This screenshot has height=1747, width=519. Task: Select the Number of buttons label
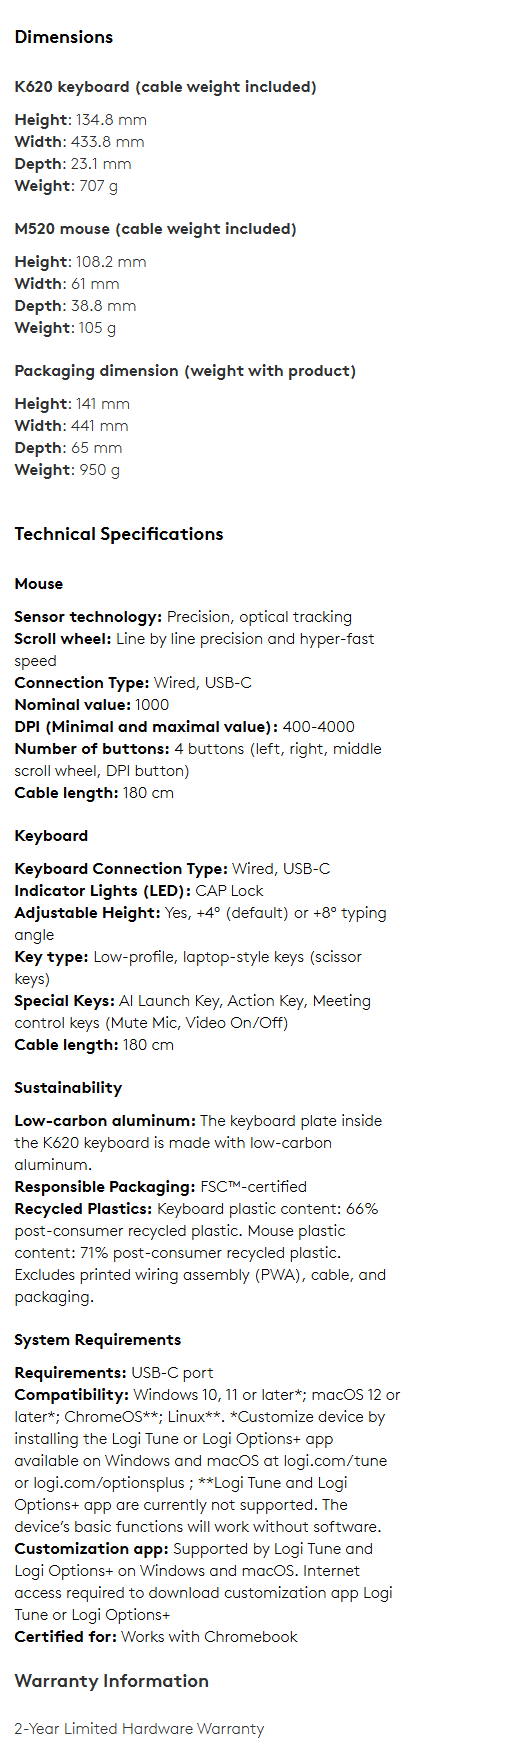coord(92,749)
